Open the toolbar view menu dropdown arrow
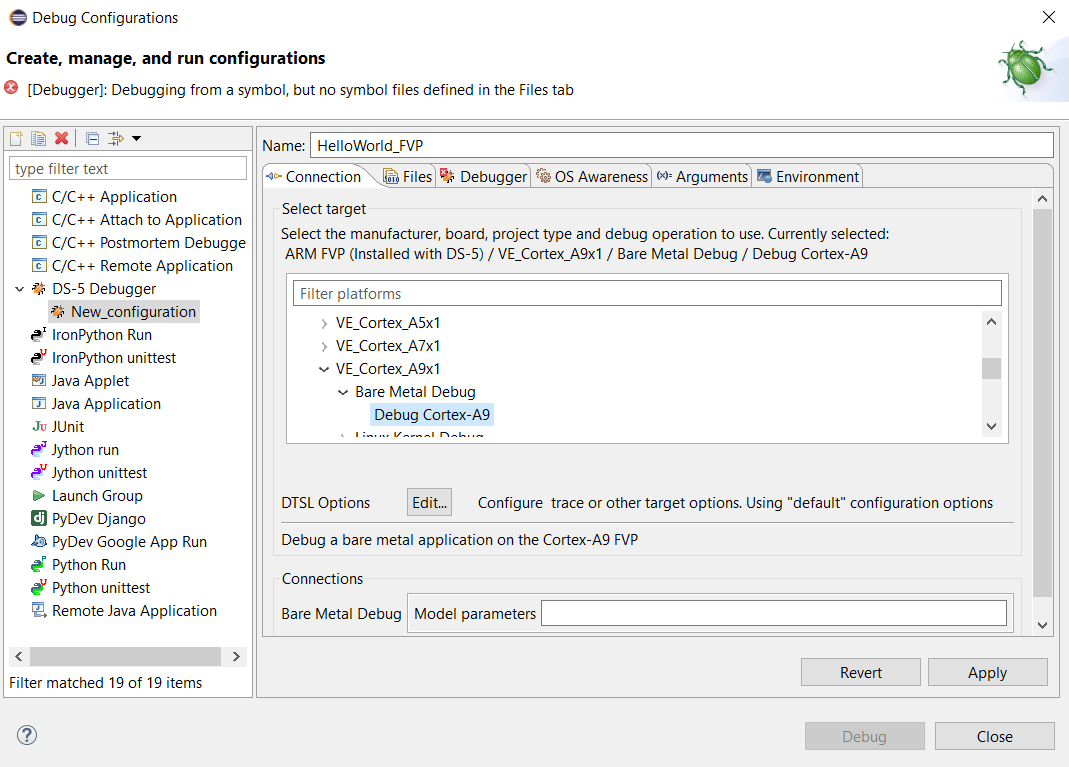The width and height of the screenshot is (1069, 767). (x=136, y=138)
